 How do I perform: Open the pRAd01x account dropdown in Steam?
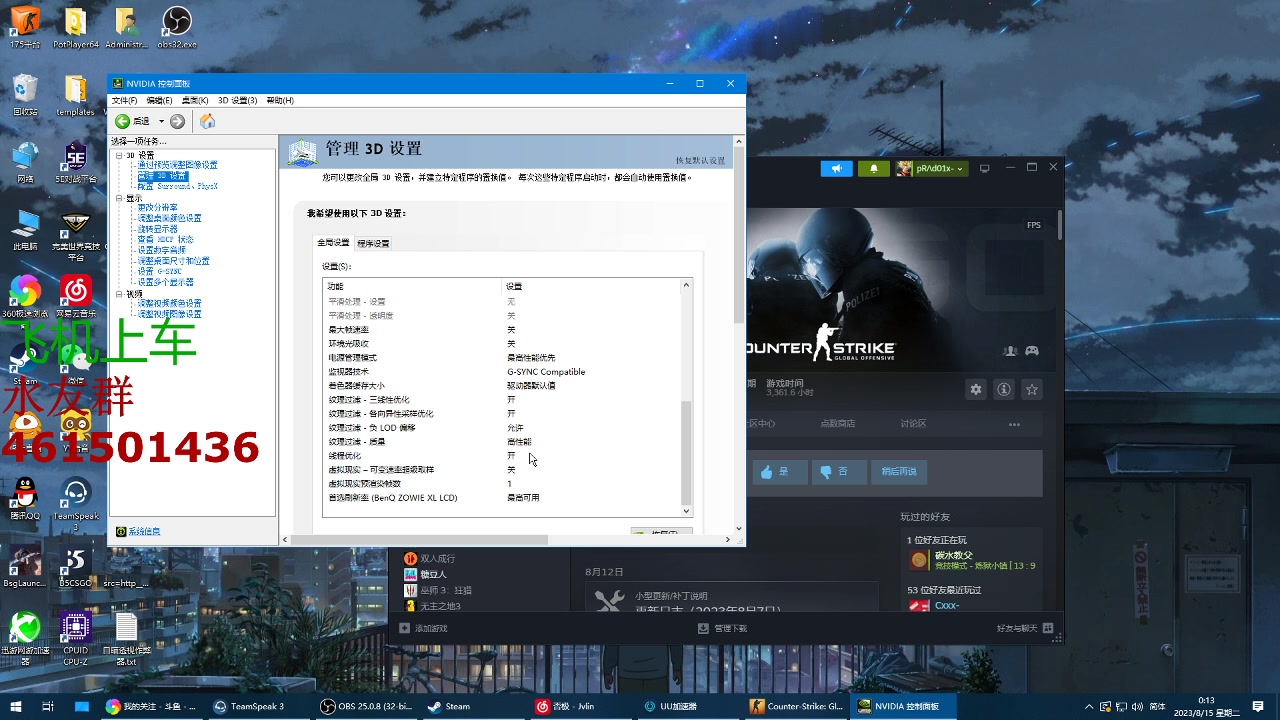931,168
